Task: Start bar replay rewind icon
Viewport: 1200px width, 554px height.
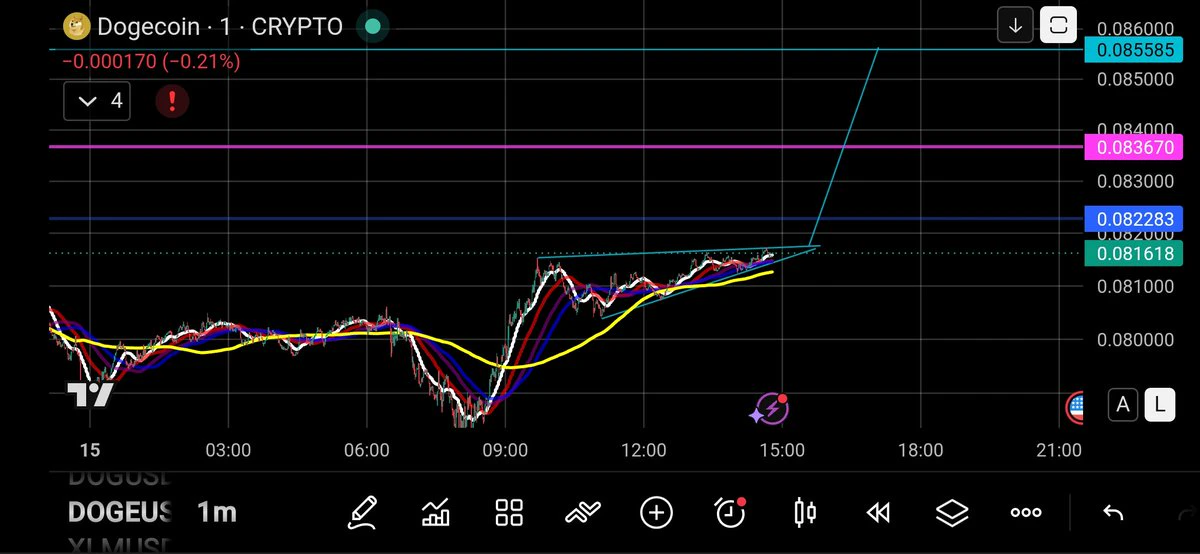Action: point(878,513)
